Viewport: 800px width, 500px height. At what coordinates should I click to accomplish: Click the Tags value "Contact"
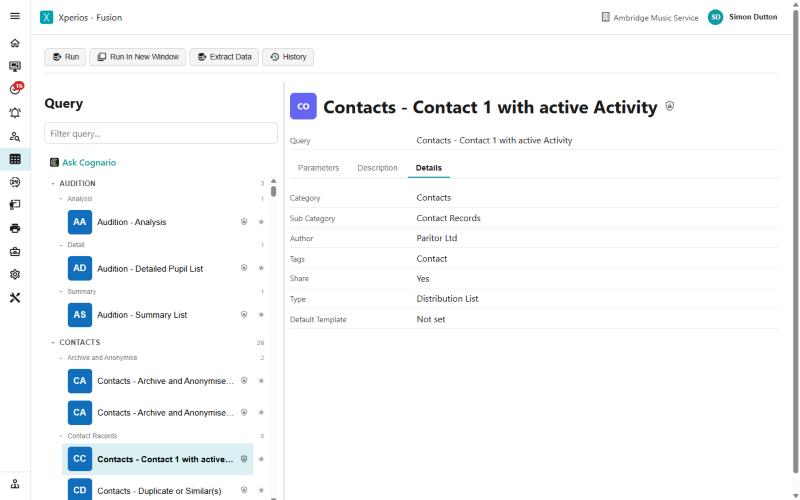point(432,259)
